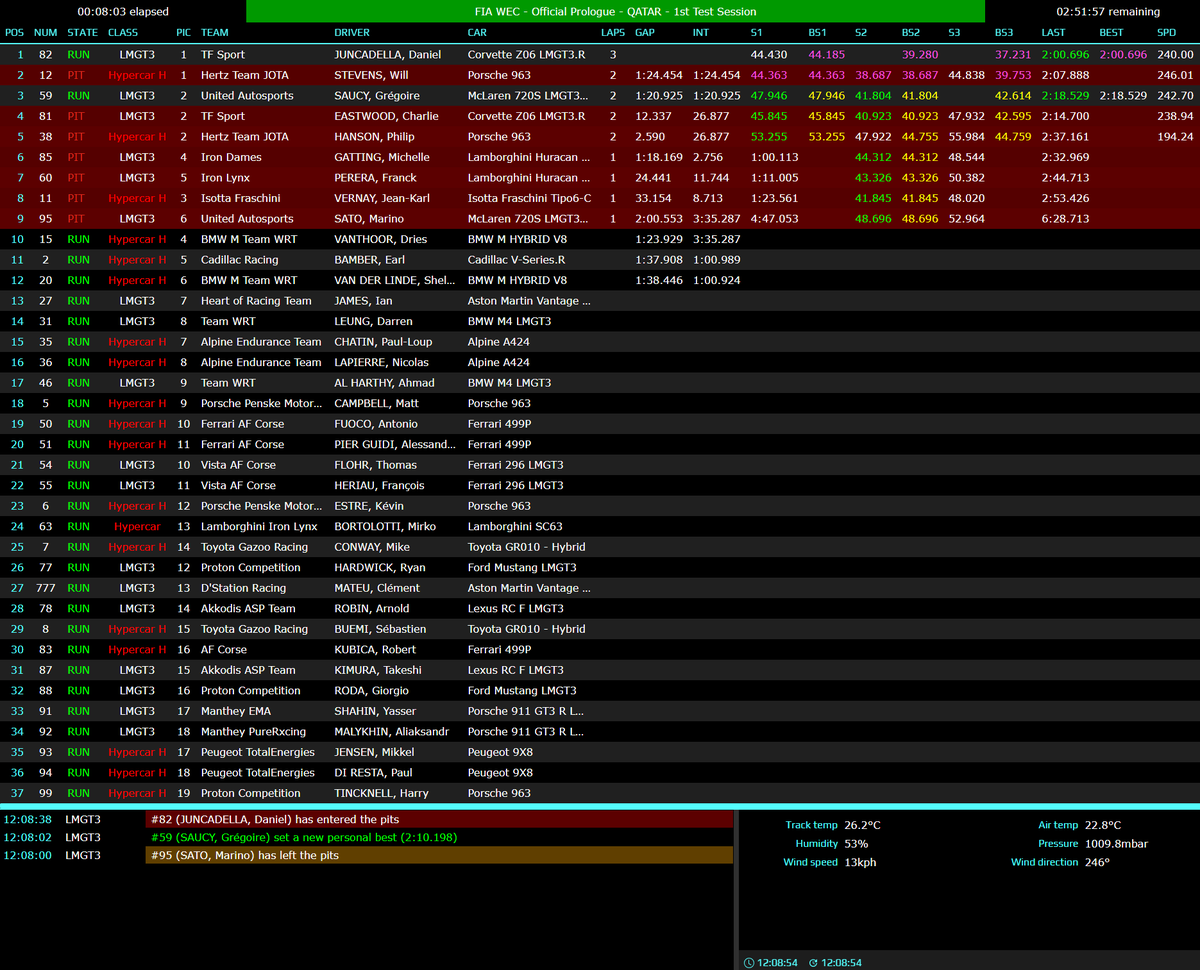Click the Iron Dames team name
Image resolution: width=1200 pixels, height=970 pixels.
[231, 157]
